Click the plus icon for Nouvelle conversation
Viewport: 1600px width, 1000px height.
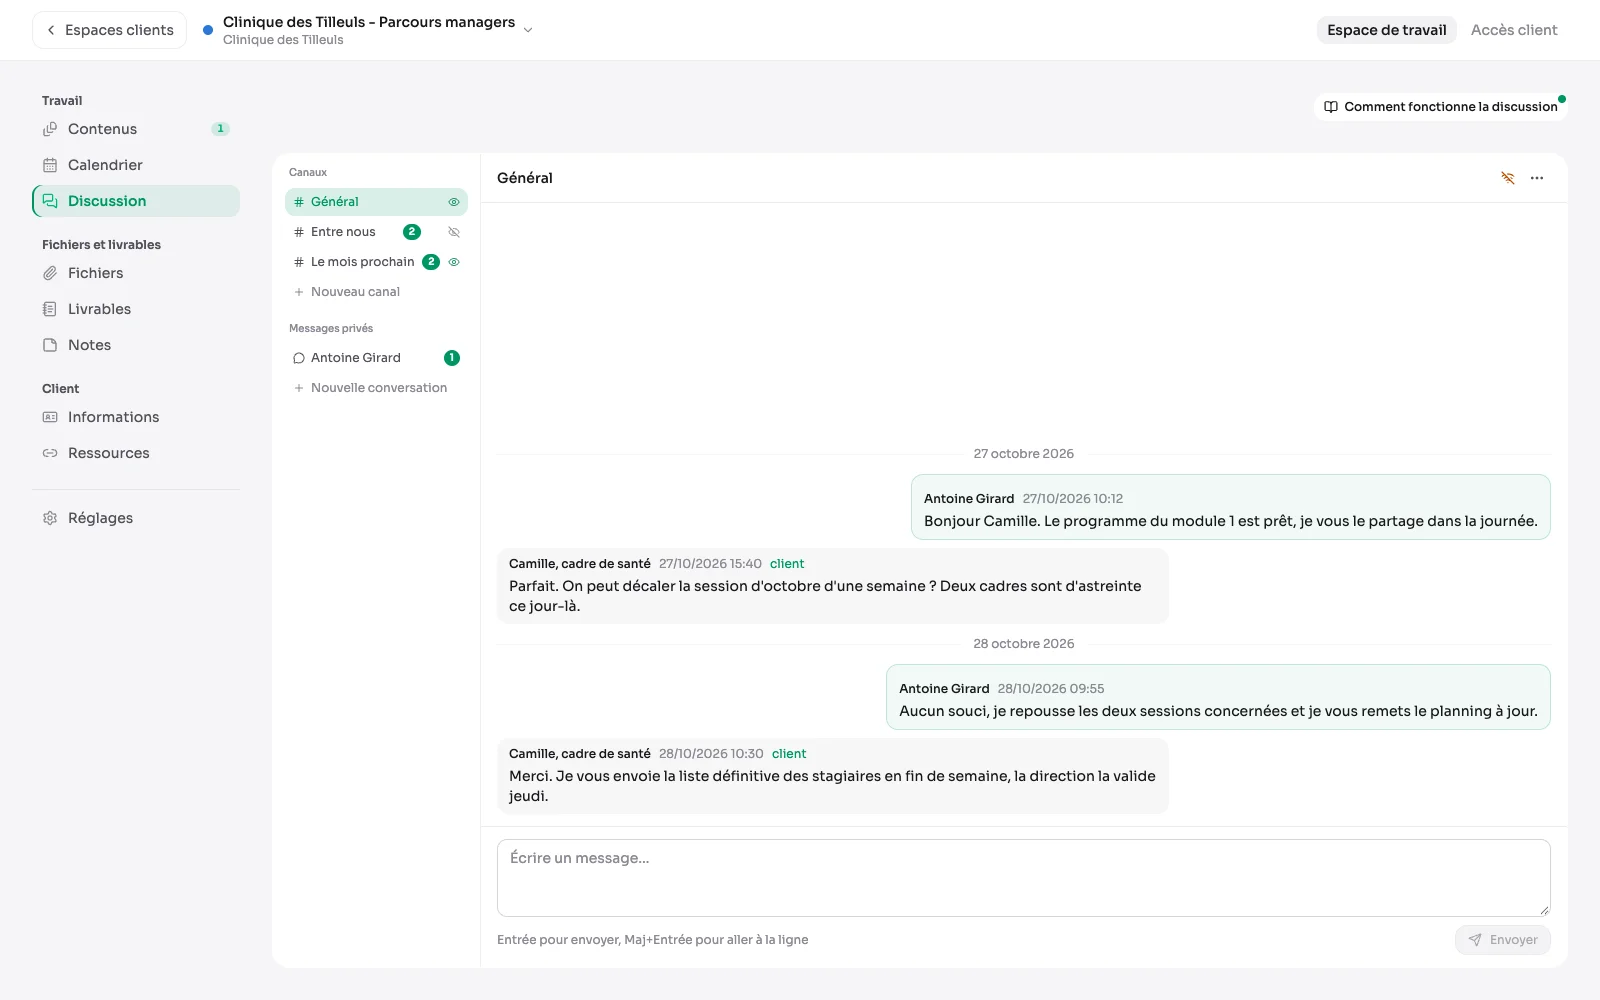299,388
